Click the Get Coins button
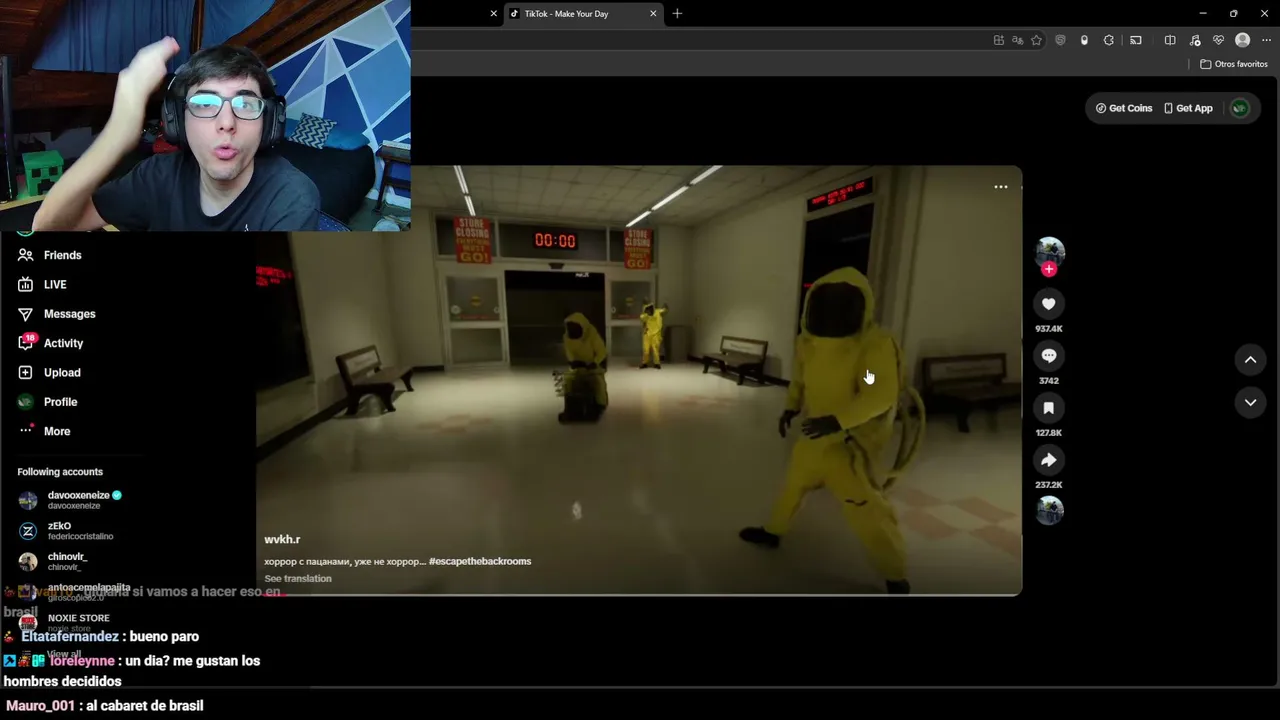This screenshot has width=1280, height=720. 1124,108
